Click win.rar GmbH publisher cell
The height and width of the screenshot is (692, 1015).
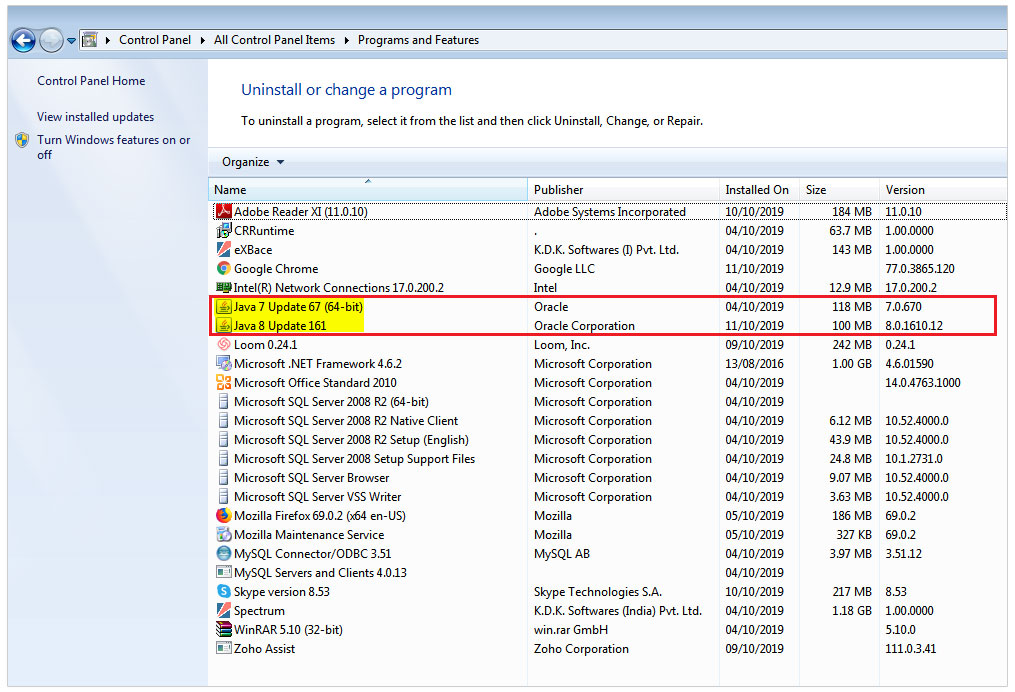click(571, 630)
